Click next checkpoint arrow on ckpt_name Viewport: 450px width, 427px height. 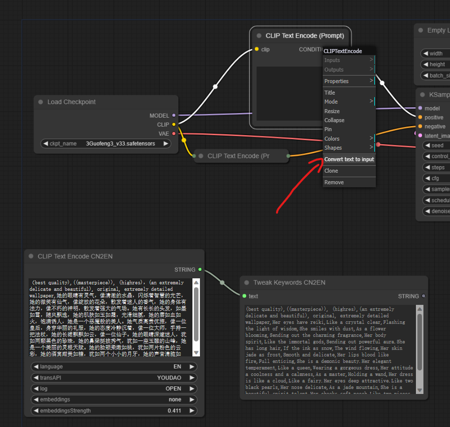166,144
